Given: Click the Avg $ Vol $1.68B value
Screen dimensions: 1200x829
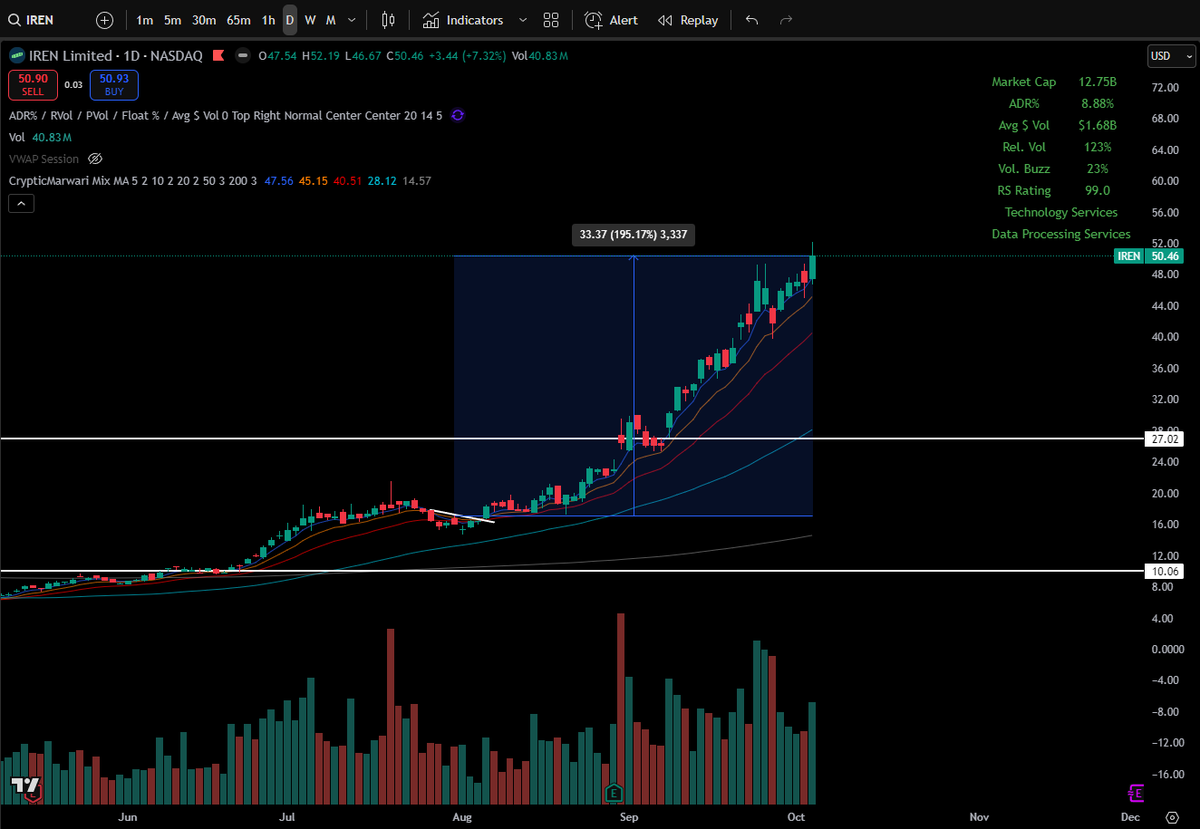Looking at the screenshot, I should click(x=1096, y=125).
